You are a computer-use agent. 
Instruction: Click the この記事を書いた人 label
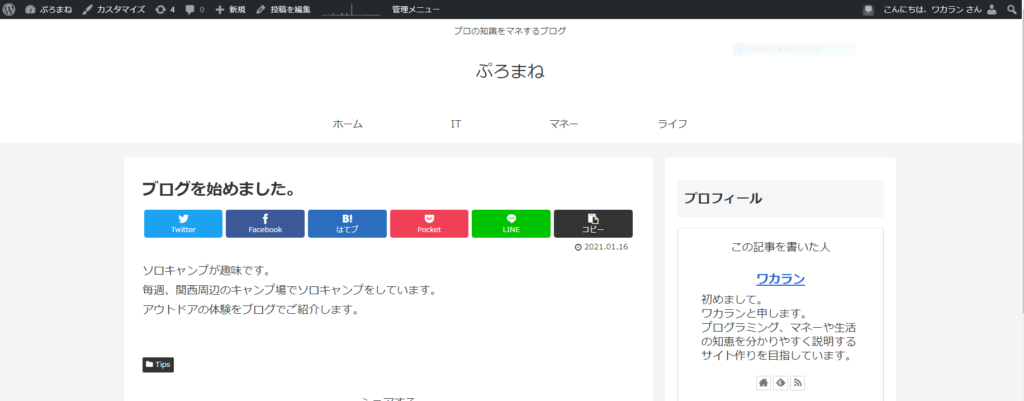(x=780, y=247)
